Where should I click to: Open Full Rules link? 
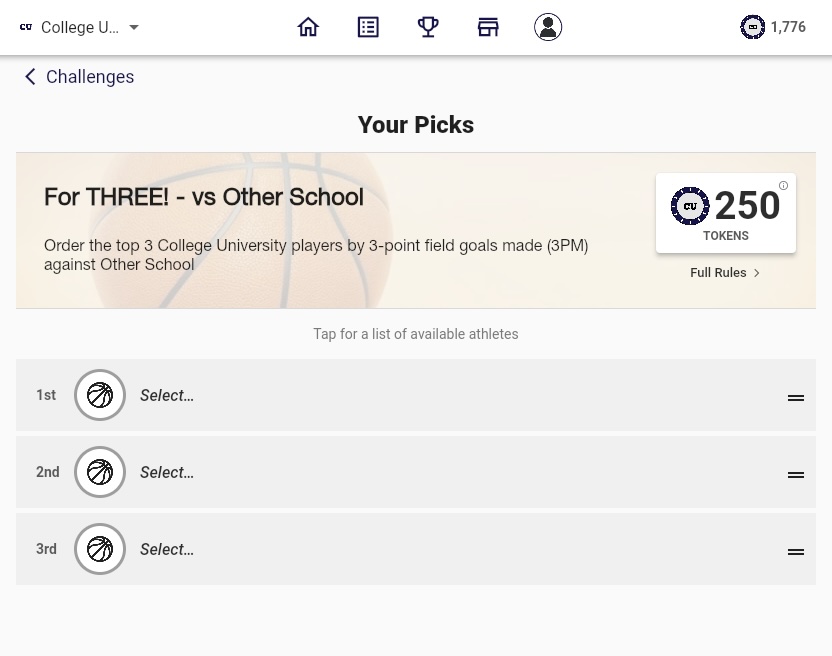[x=725, y=272]
